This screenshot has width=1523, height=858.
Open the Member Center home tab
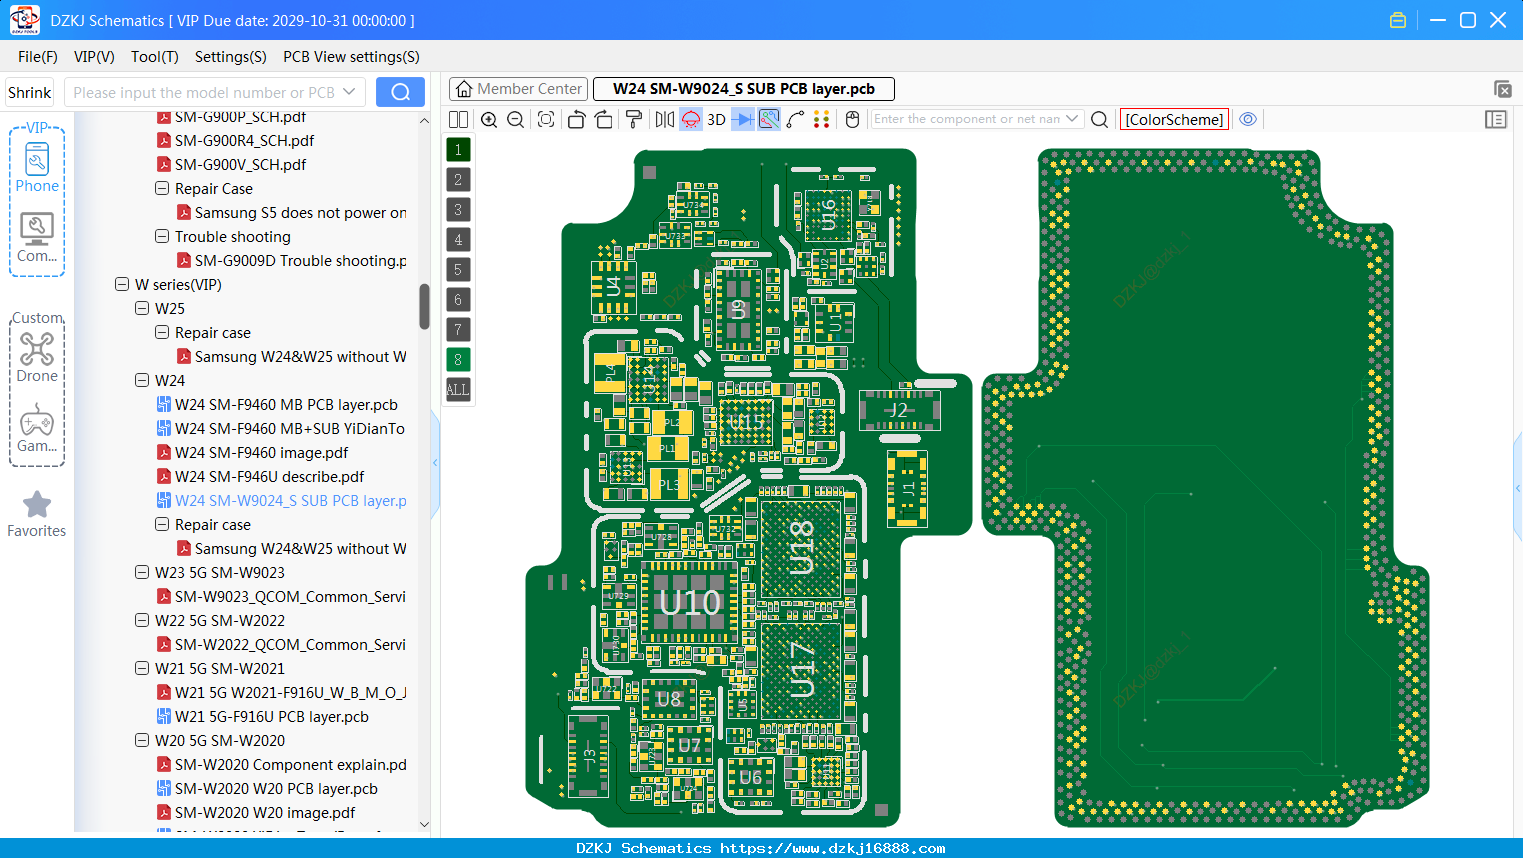click(x=518, y=89)
